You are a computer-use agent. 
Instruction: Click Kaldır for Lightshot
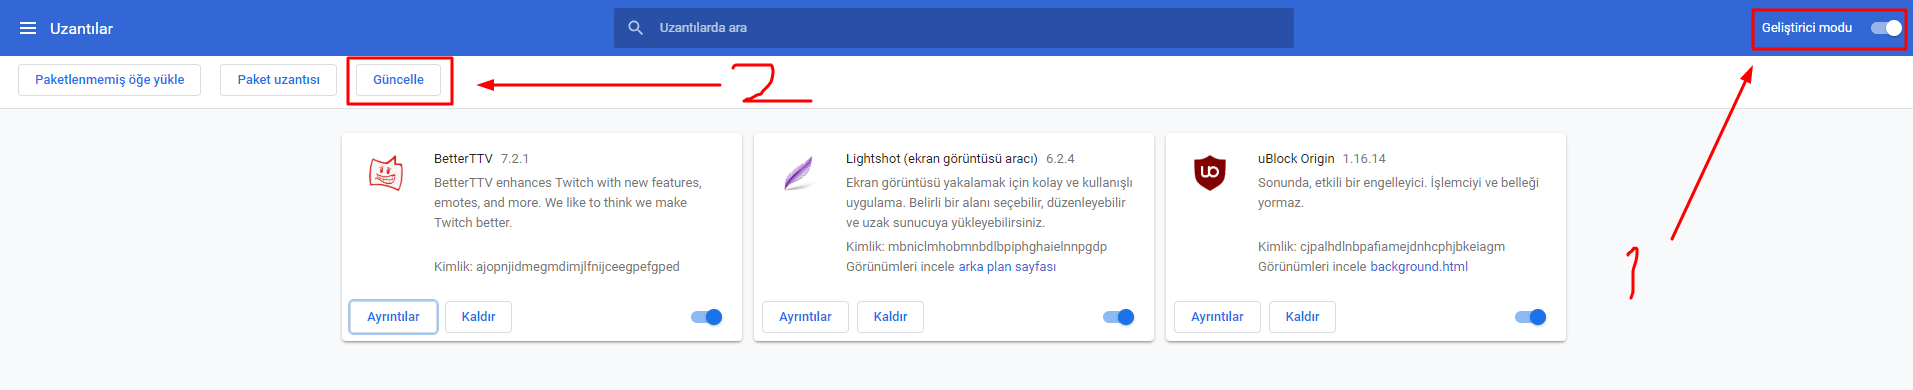point(890,317)
